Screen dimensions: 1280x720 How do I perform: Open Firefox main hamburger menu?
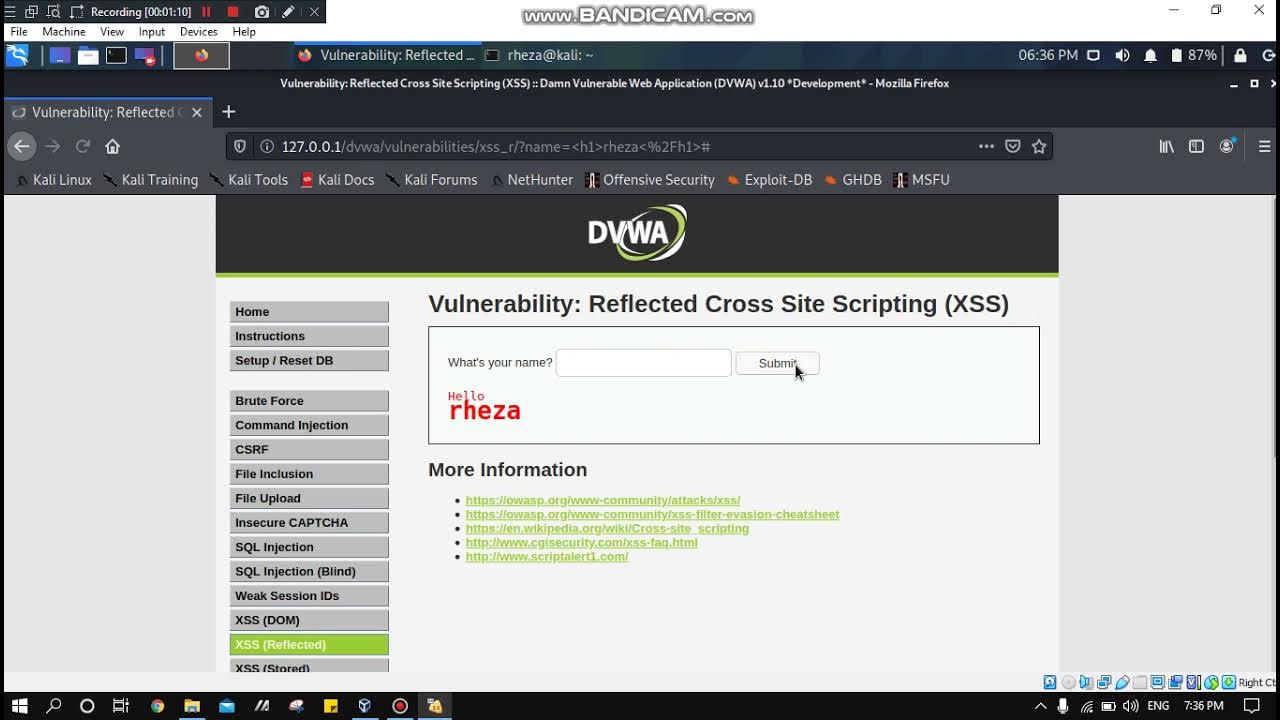1264,146
